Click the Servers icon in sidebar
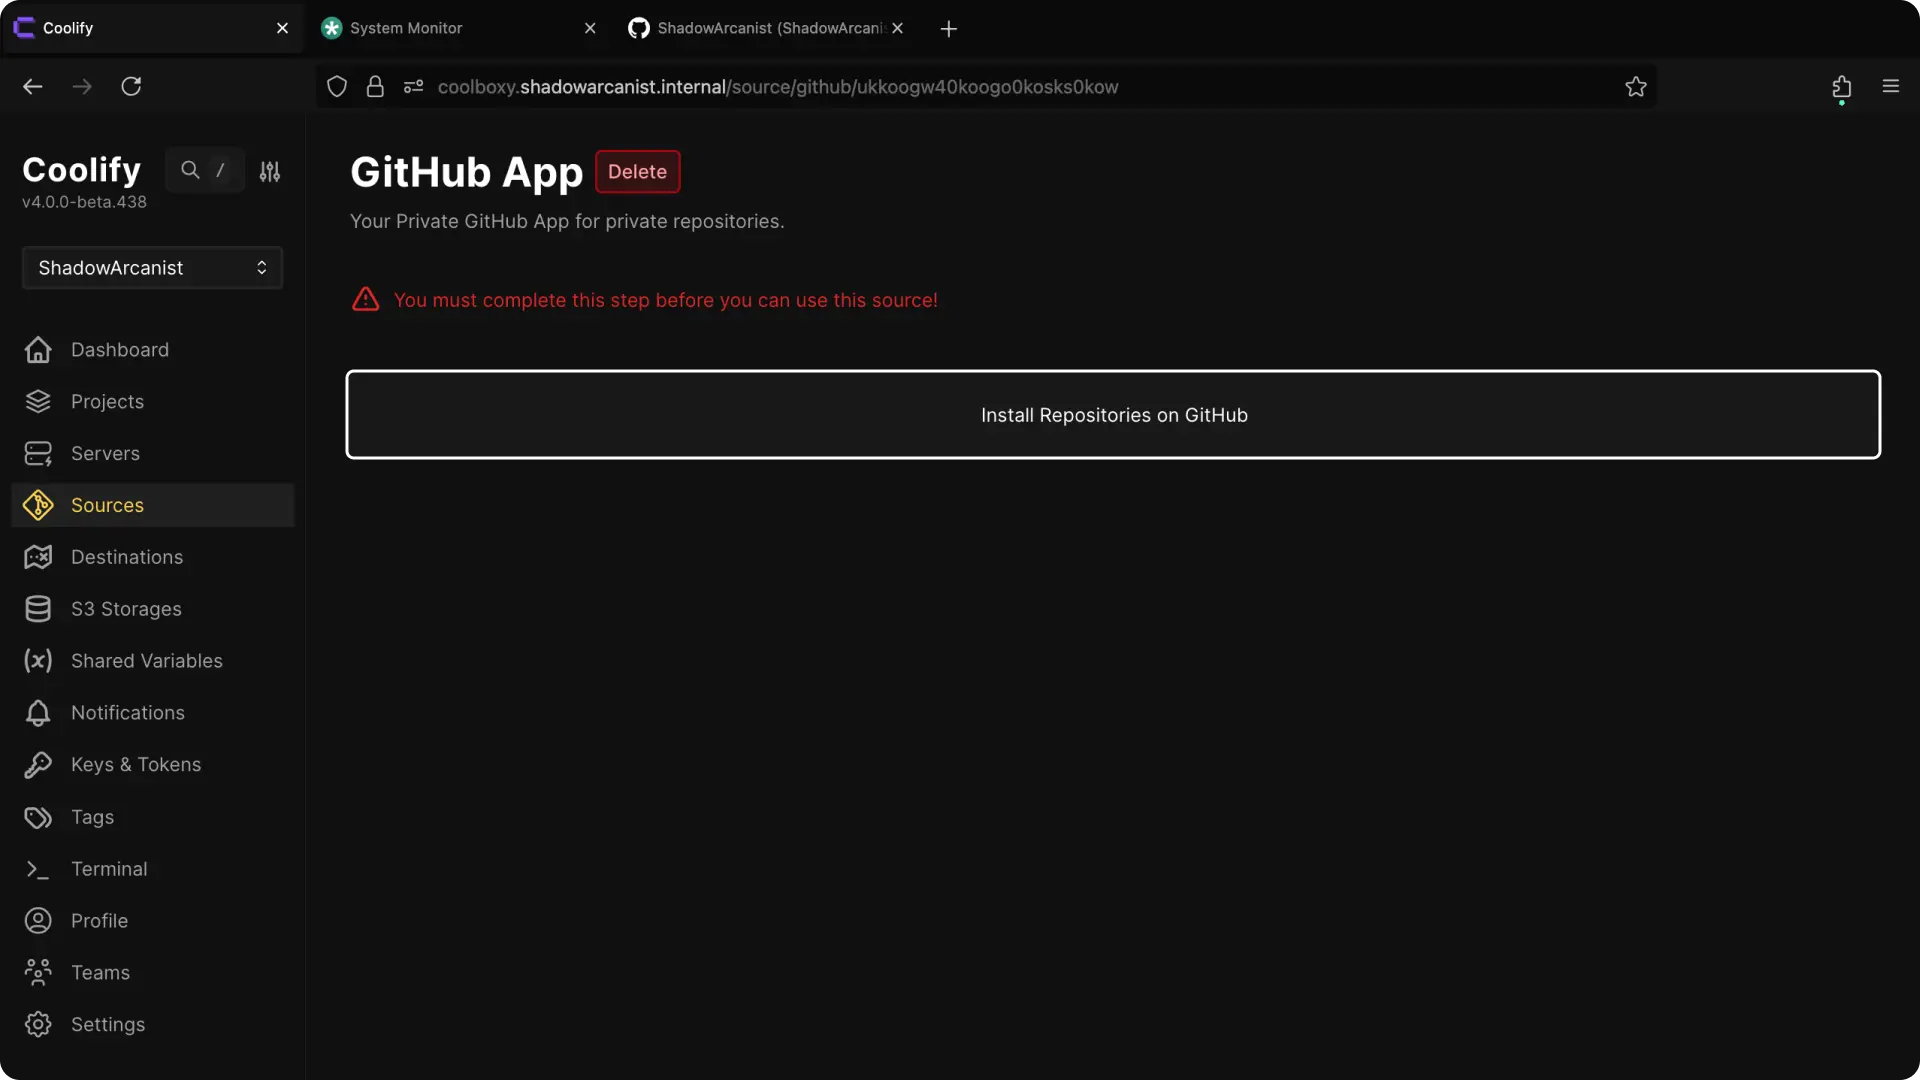Screen dimensions: 1920x1080 38,453
